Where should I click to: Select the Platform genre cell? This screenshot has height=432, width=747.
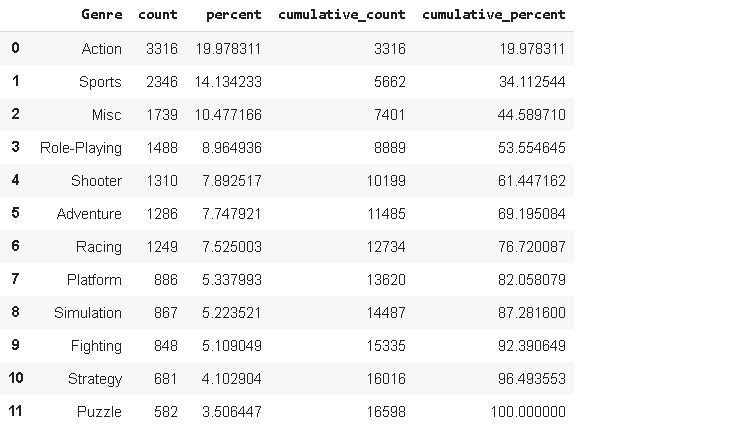click(x=94, y=280)
